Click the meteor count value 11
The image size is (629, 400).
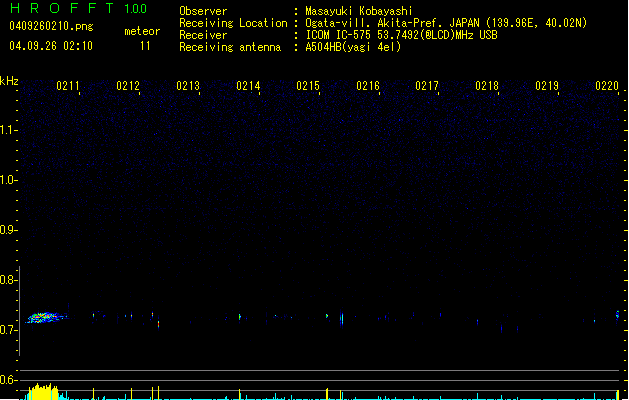145,46
